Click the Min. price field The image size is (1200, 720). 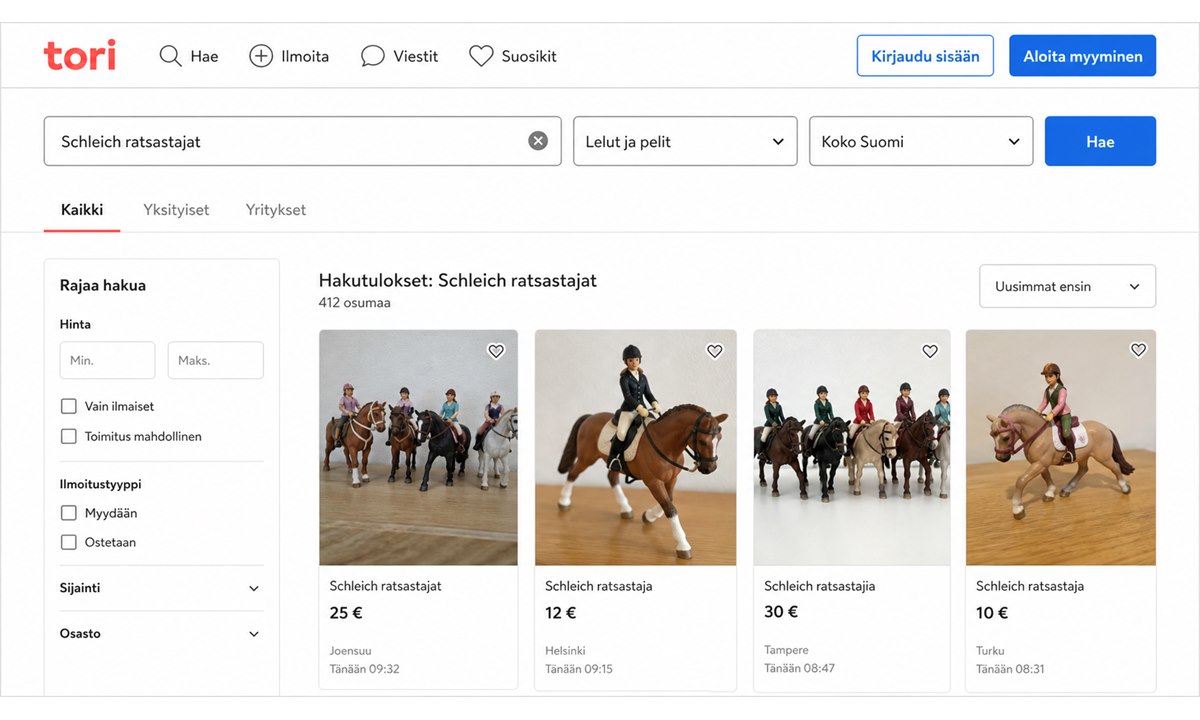tap(107, 360)
